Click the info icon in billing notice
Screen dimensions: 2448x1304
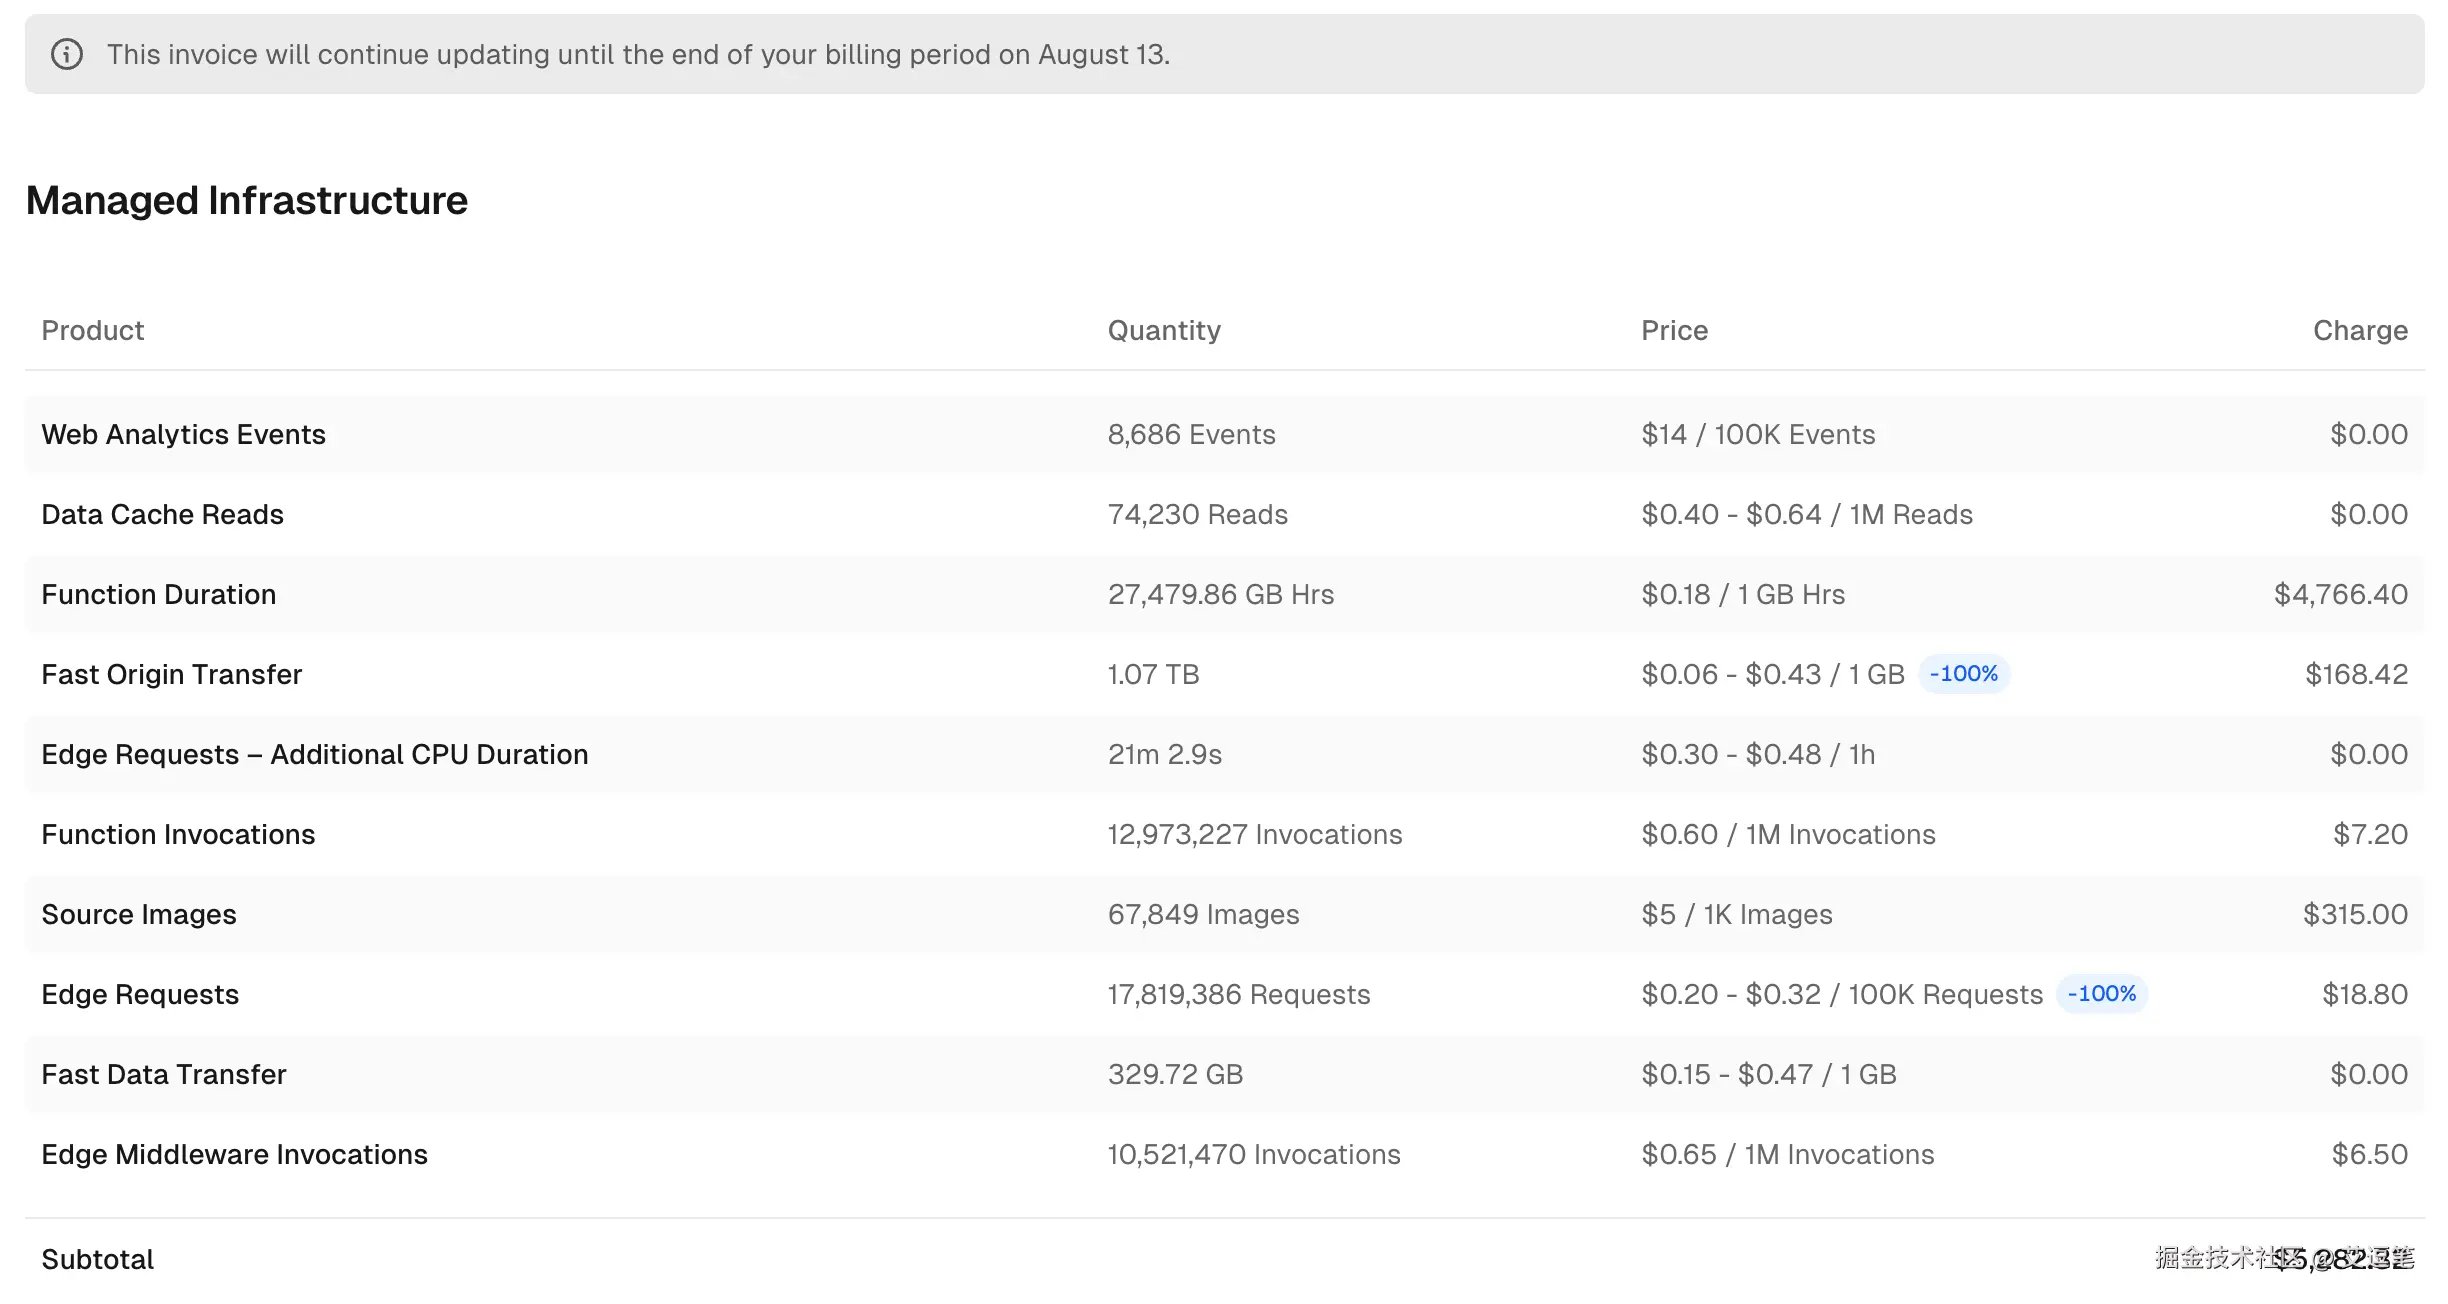point(67,54)
